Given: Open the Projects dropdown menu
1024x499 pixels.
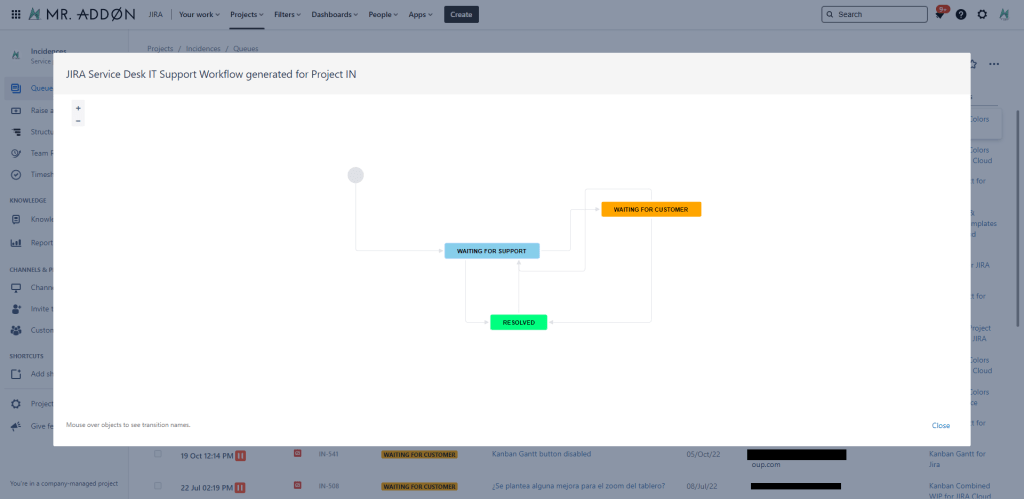Looking at the screenshot, I should coord(247,15).
